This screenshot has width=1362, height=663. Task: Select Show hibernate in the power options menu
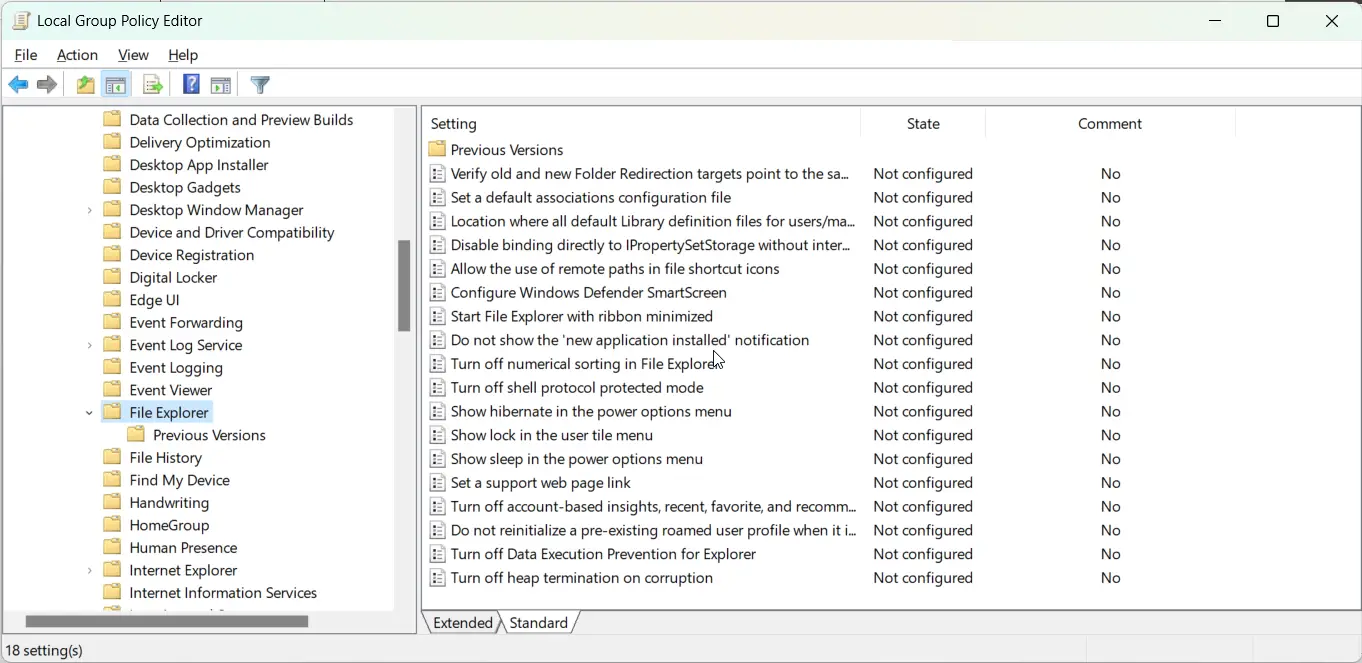tap(591, 412)
